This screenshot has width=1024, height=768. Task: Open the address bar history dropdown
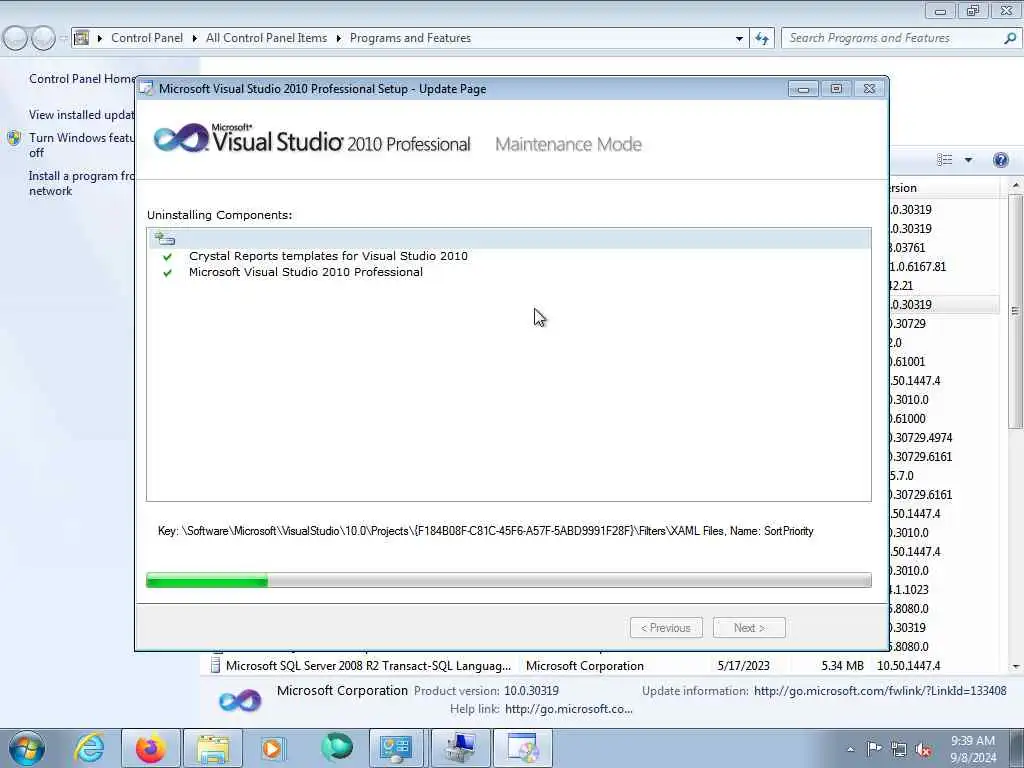(739, 39)
